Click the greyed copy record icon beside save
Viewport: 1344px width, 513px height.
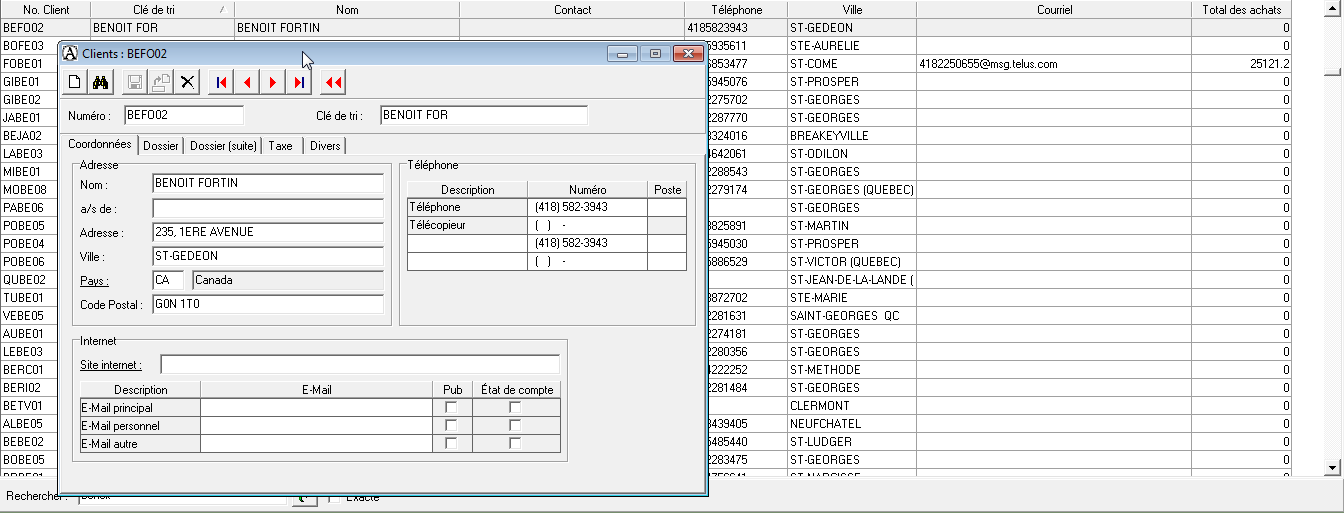click(160, 82)
